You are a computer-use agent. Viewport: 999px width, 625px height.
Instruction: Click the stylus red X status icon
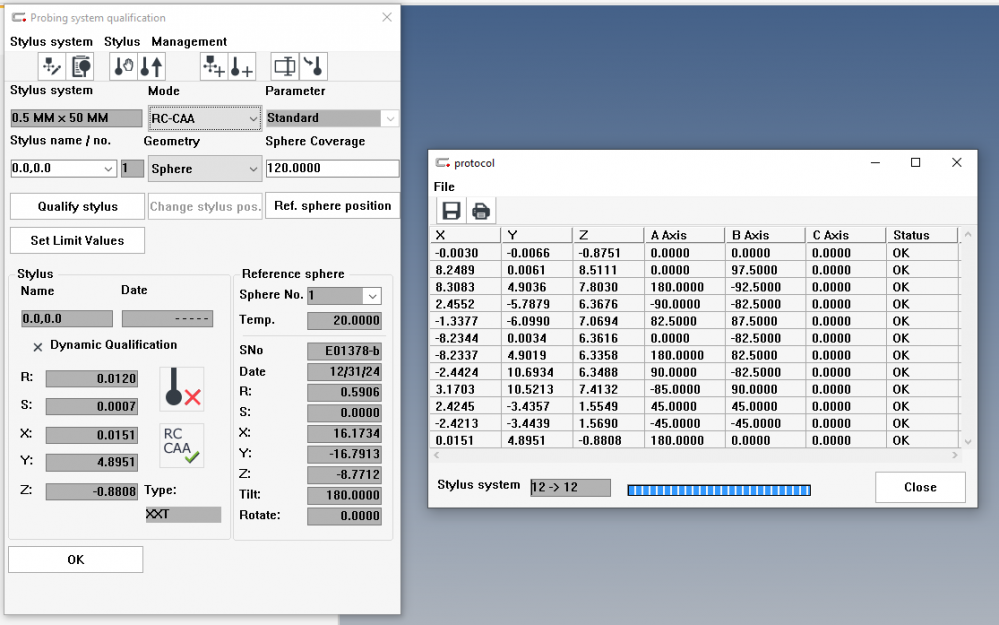(x=182, y=388)
